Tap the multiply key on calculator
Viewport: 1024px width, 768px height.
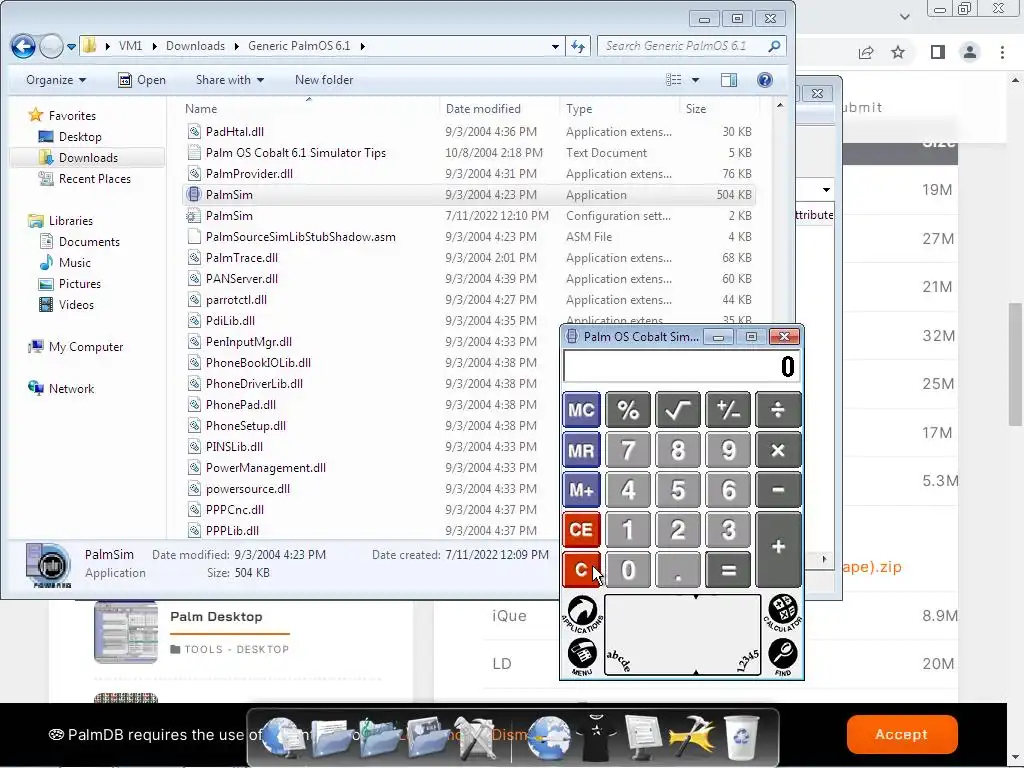(778, 451)
